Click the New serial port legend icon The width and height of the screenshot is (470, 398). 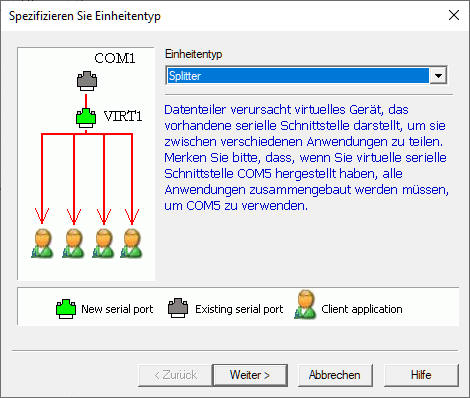pyautogui.click(x=66, y=309)
